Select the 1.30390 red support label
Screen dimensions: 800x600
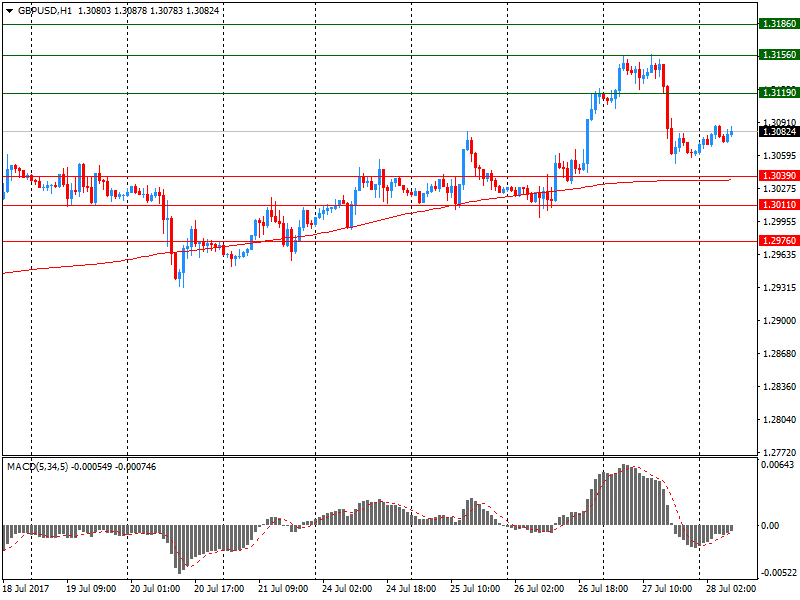779,176
